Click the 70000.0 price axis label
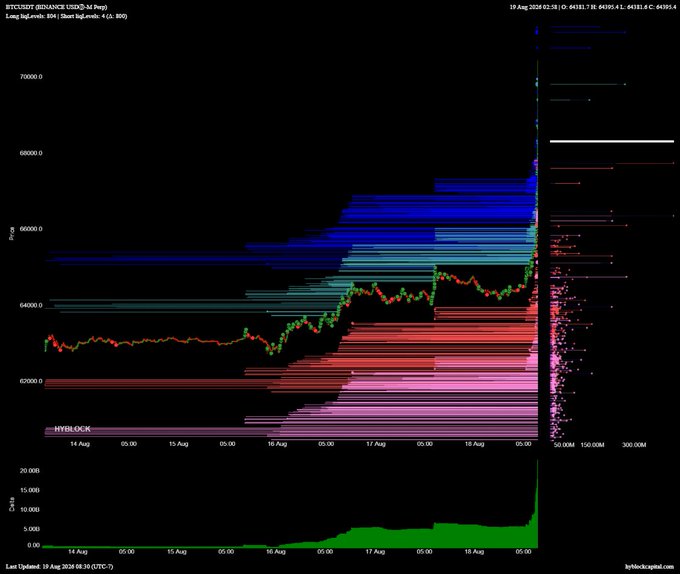 31,77
